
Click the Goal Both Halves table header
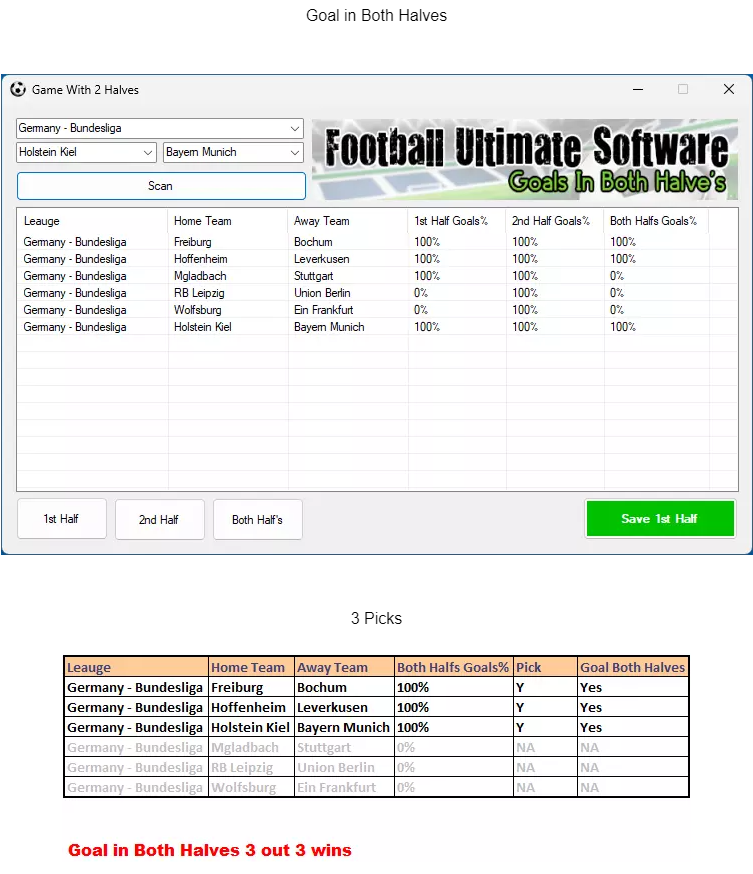tap(633, 667)
